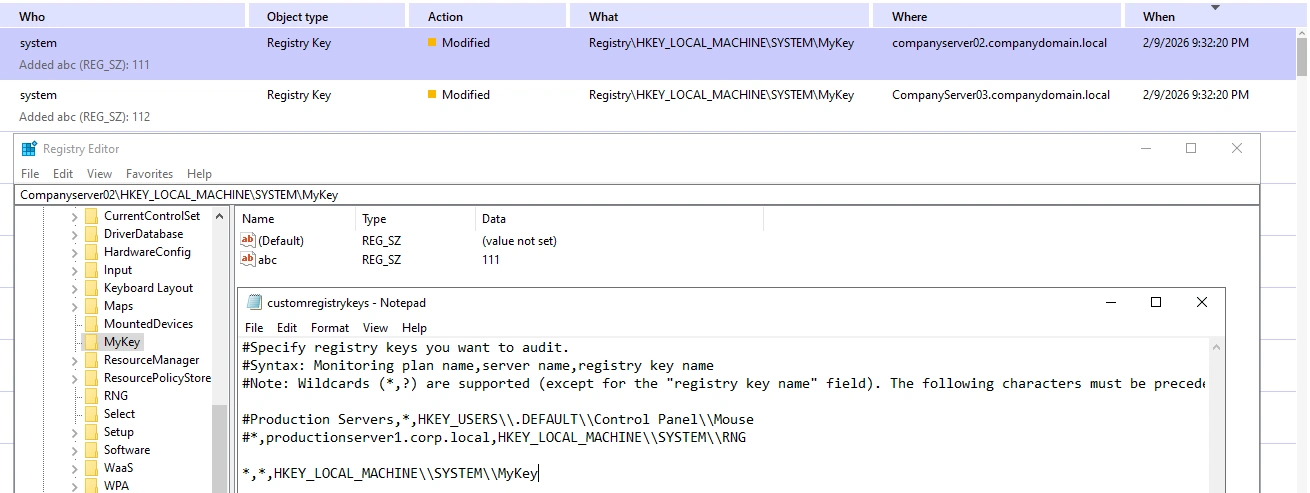The image size is (1310, 493).
Task: Click Modified marker in companyserver02 row
Action: (432, 43)
